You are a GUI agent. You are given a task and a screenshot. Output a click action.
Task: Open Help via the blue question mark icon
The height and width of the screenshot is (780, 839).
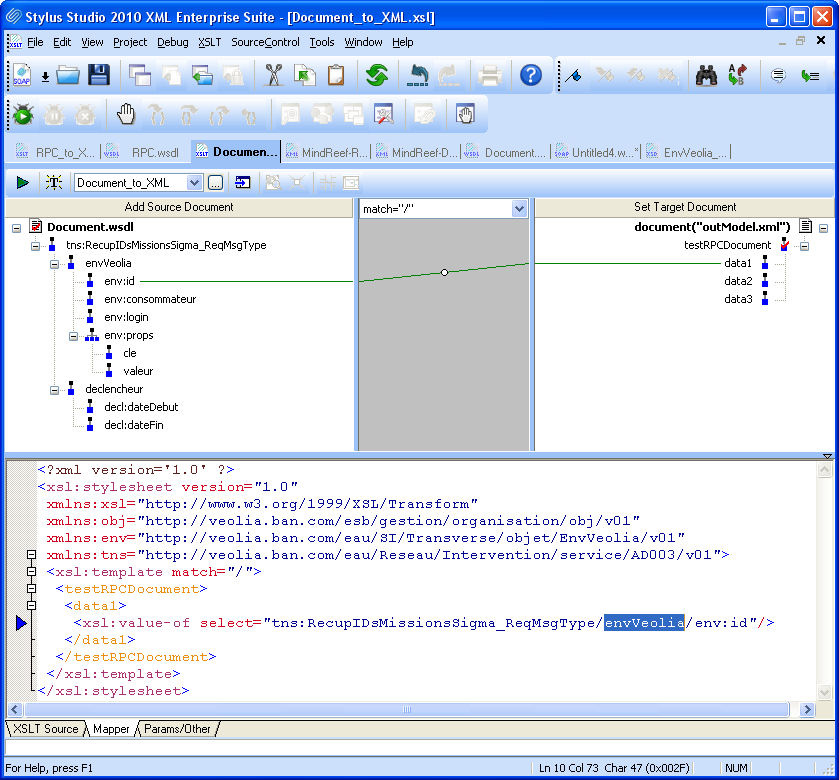(x=531, y=75)
